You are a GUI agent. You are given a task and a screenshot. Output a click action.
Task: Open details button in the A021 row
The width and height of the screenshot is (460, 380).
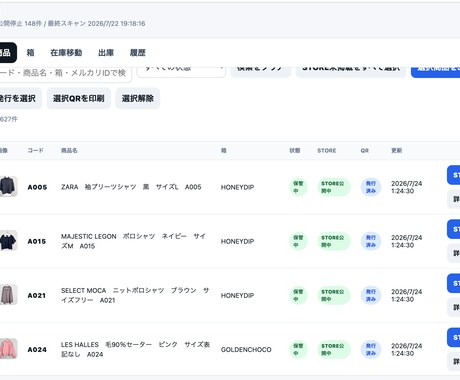tap(454, 307)
